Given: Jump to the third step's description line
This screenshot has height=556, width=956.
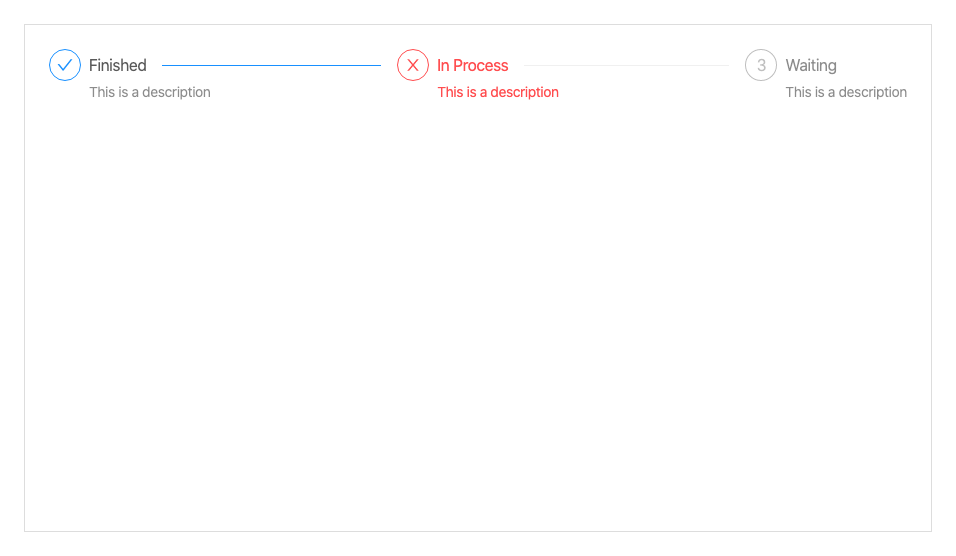Looking at the screenshot, I should pyautogui.click(x=846, y=92).
